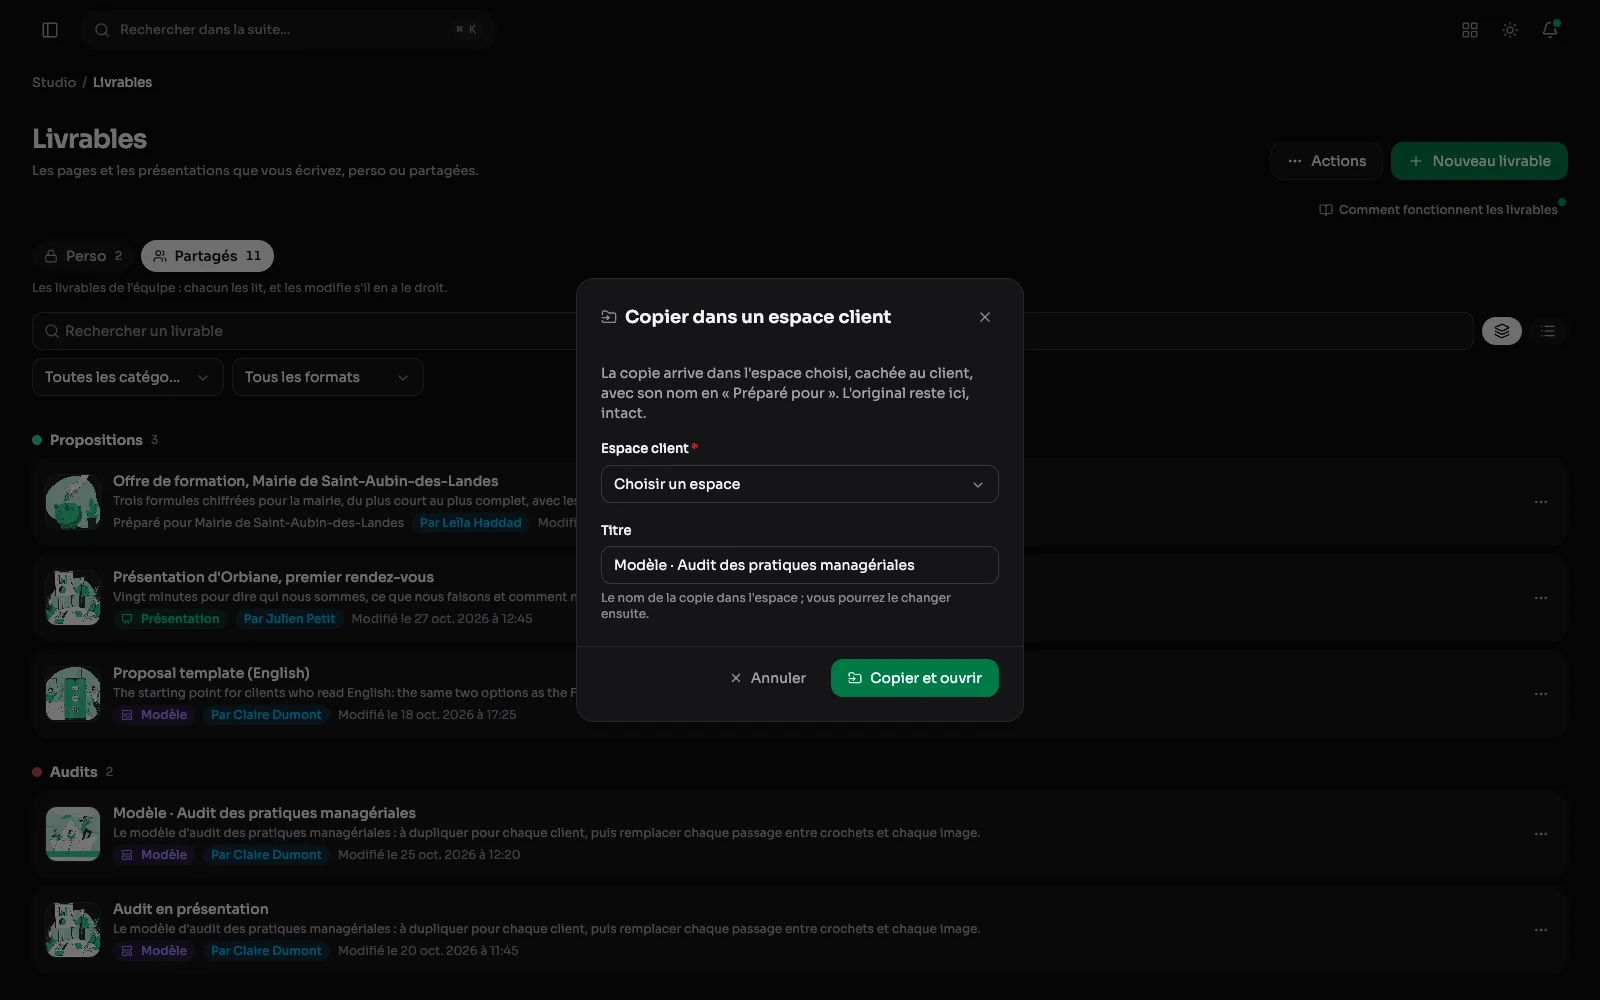Click Copier et ouvrir button
The image size is (1600, 1000).
(915, 678)
